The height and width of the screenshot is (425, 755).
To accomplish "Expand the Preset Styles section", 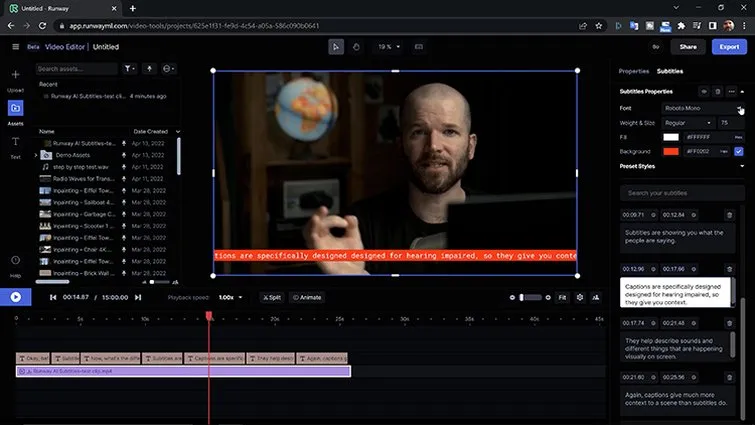I will (741, 166).
